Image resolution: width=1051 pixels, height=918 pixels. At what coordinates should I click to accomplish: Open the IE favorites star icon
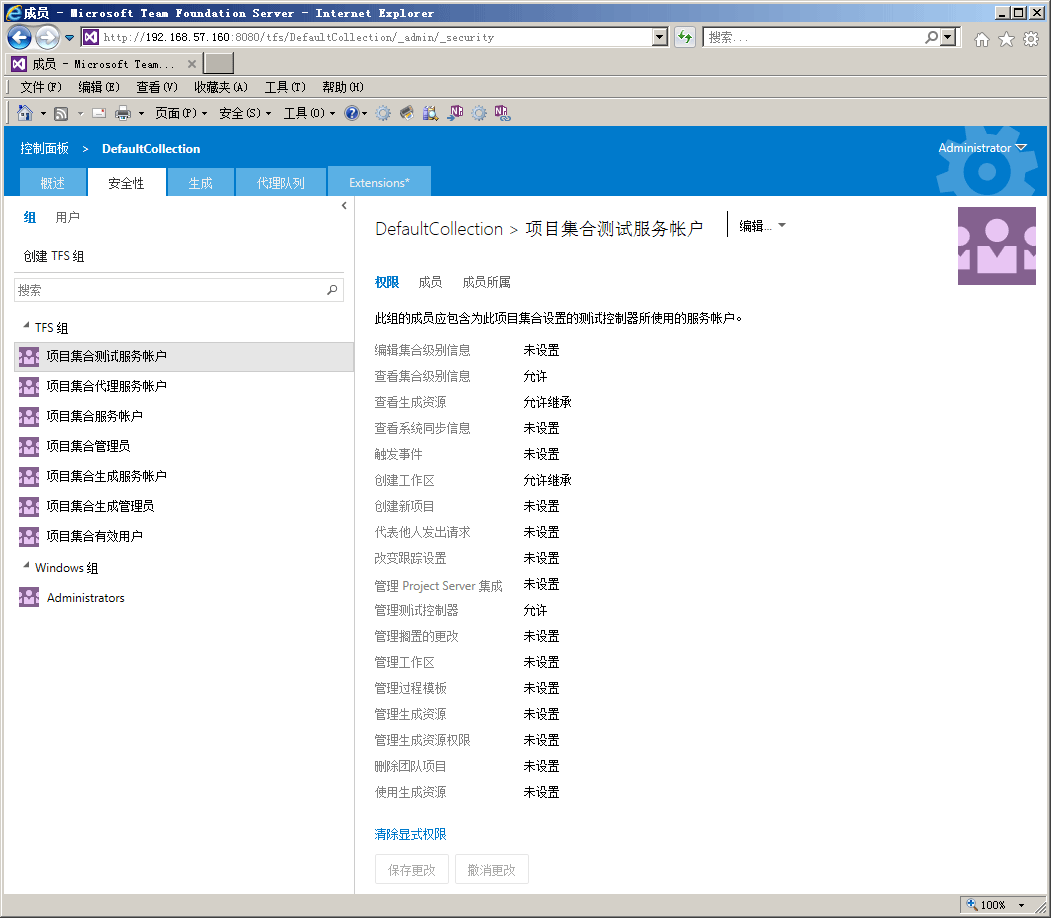click(x=1006, y=38)
